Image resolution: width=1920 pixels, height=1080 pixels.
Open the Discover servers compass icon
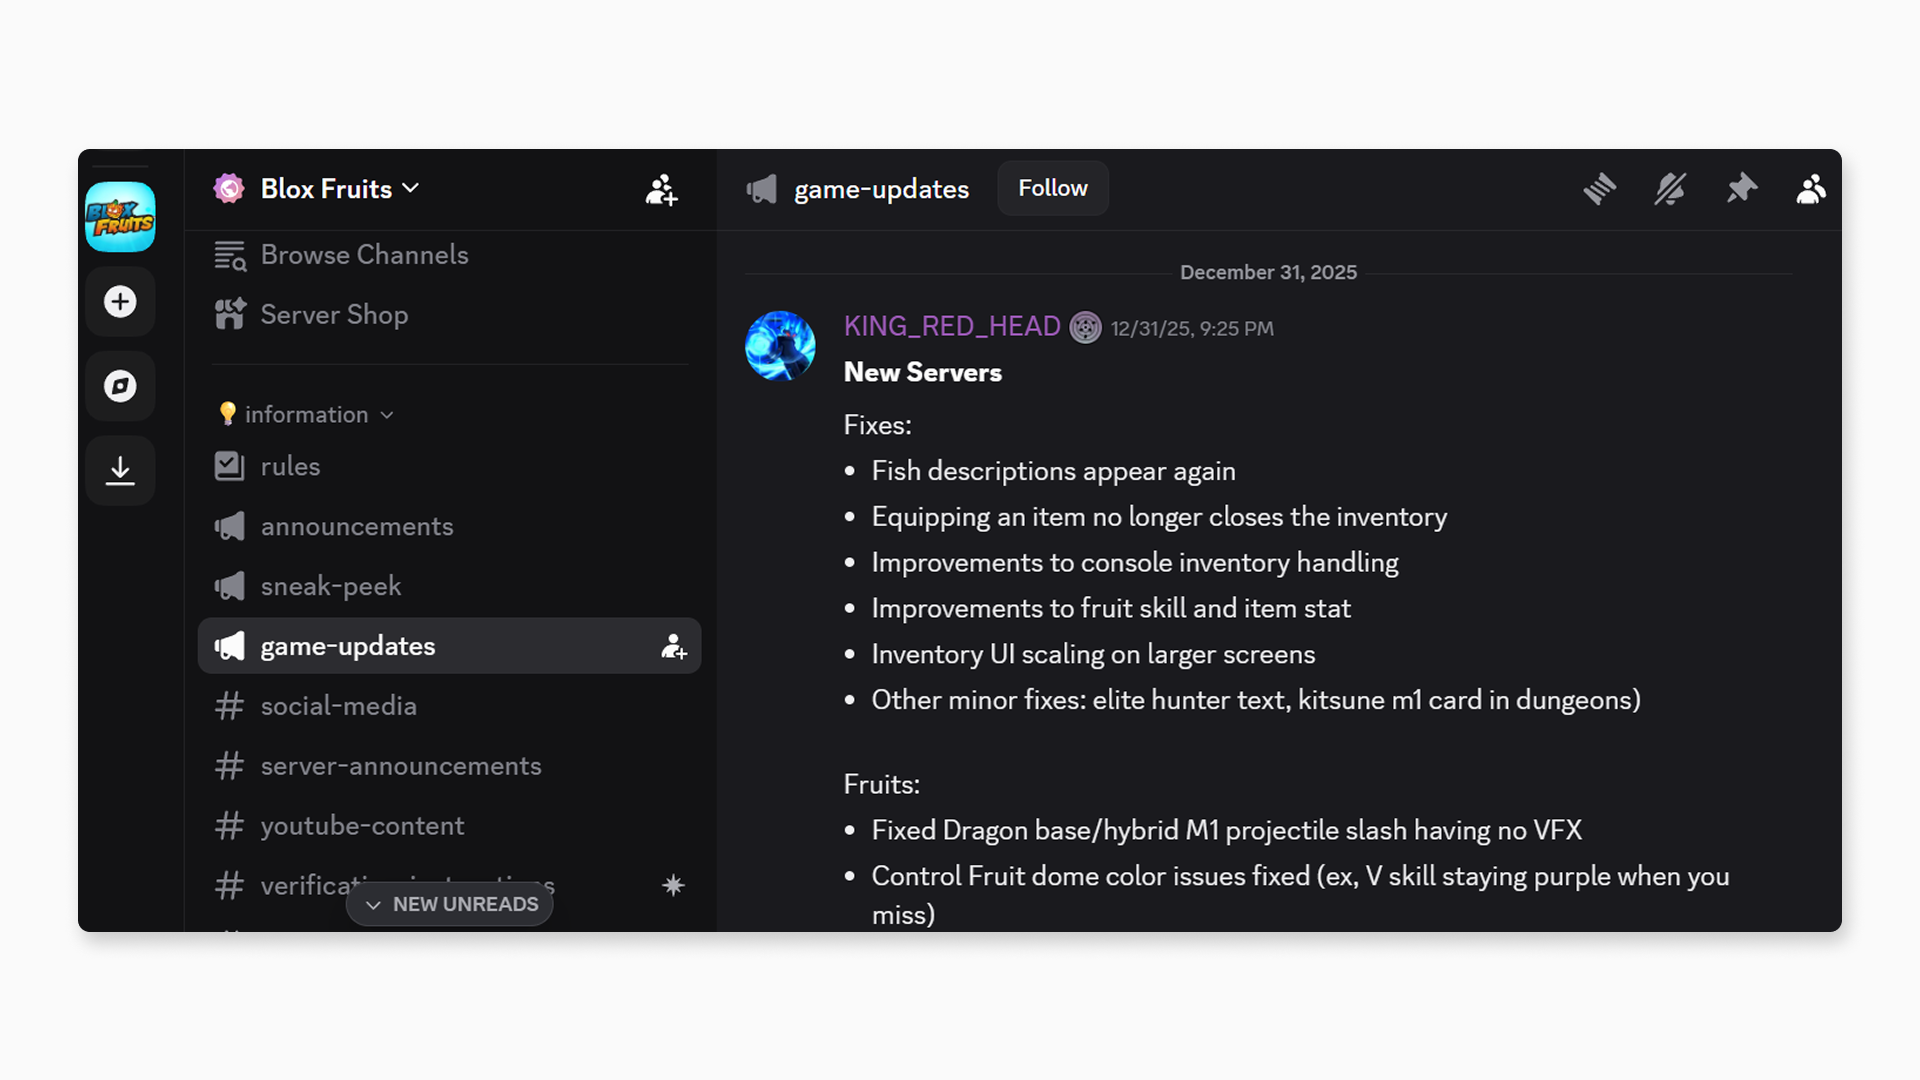coord(120,386)
